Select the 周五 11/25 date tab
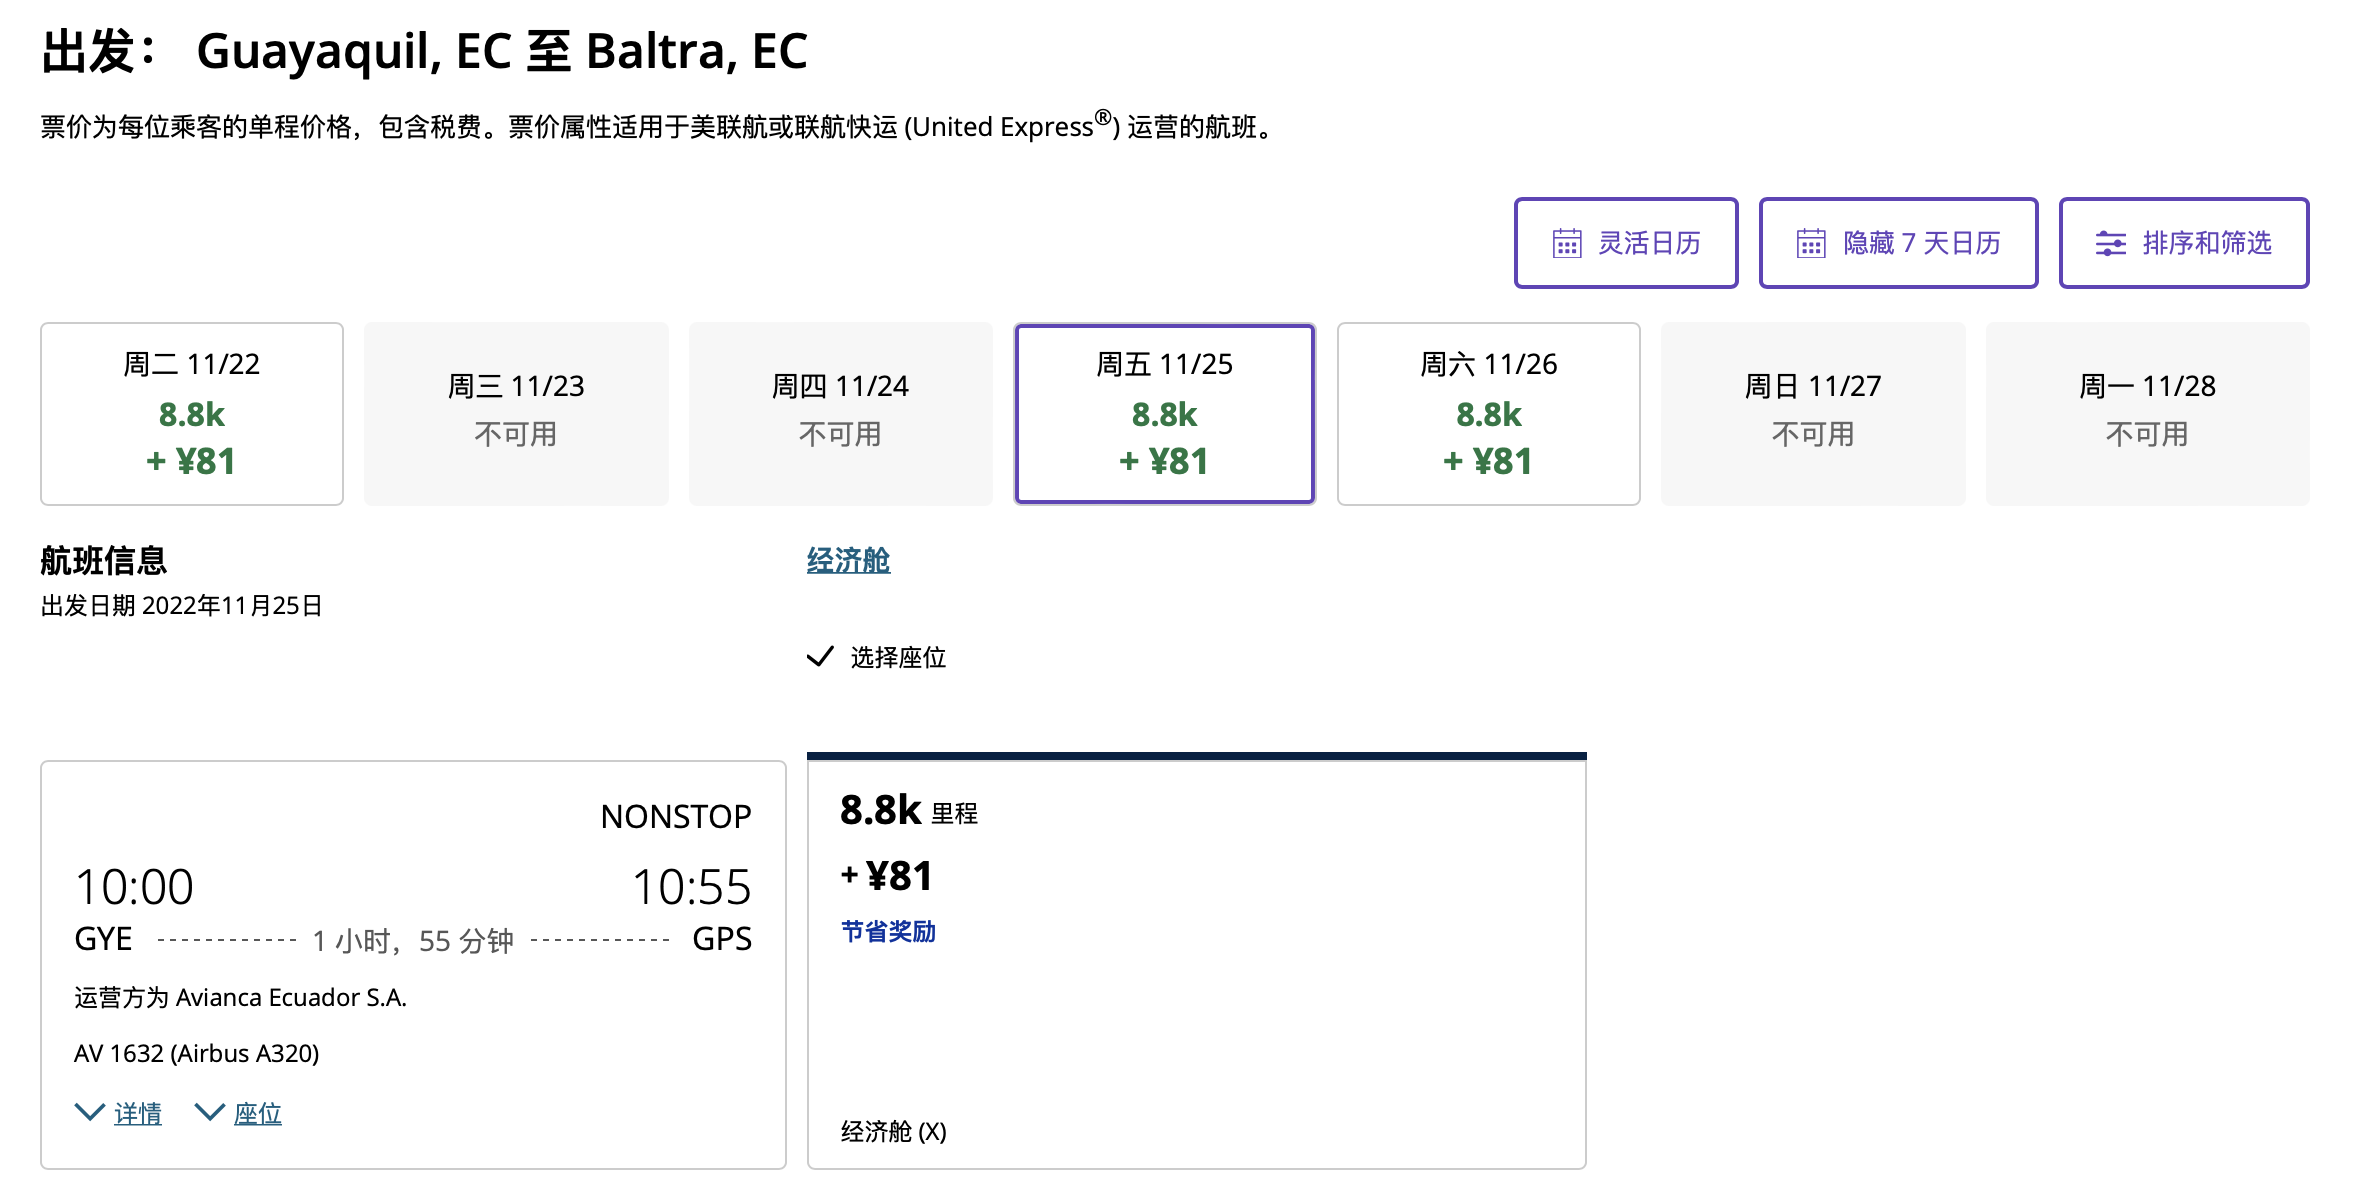 tap(1164, 413)
